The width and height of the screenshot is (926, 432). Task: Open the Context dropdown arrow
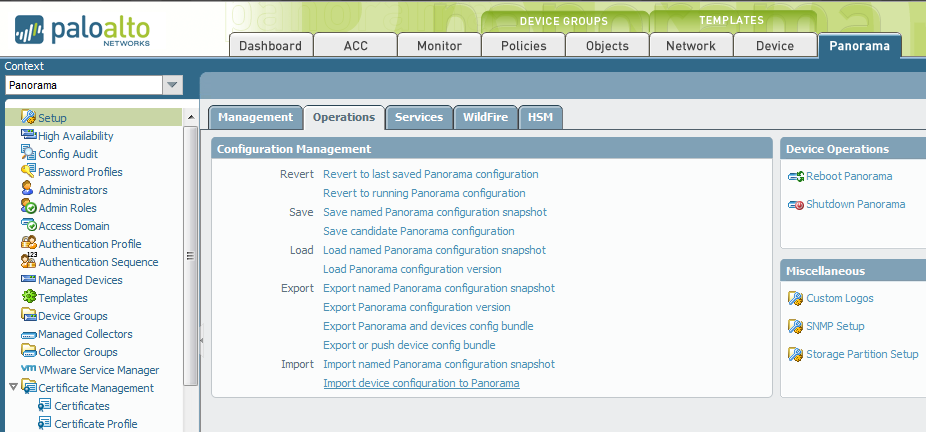(x=172, y=85)
